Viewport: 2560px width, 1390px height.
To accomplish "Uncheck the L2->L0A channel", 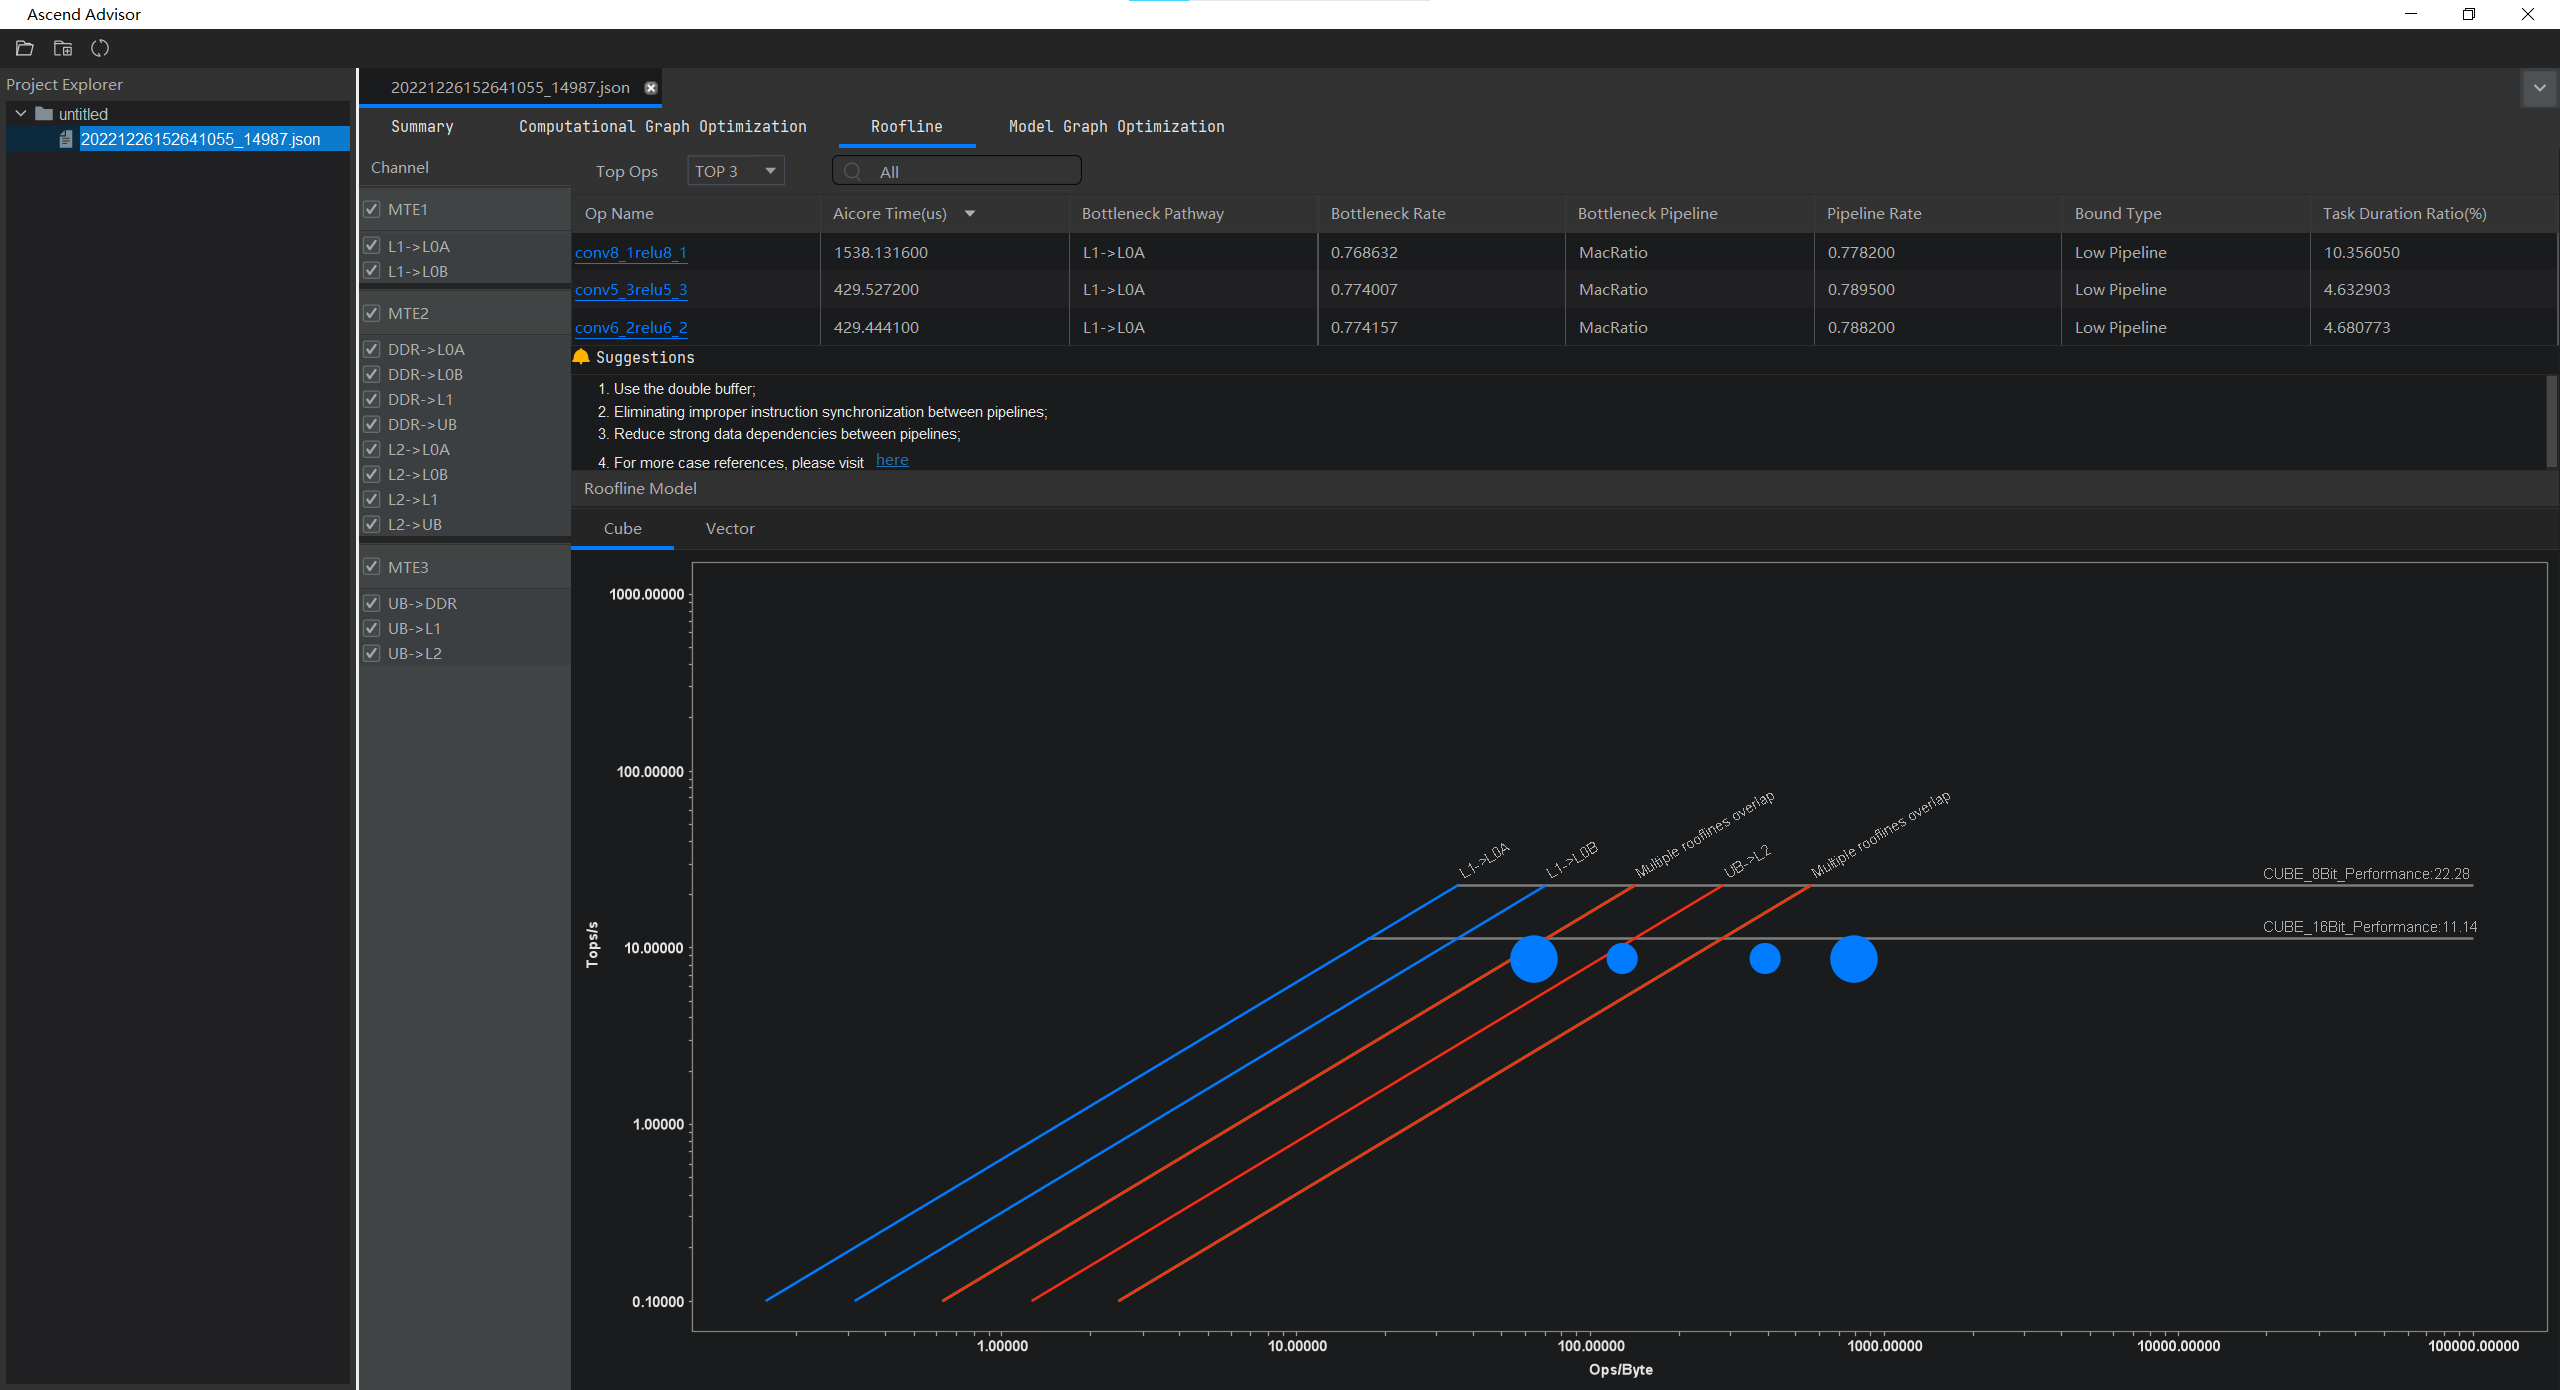I will 372,449.
